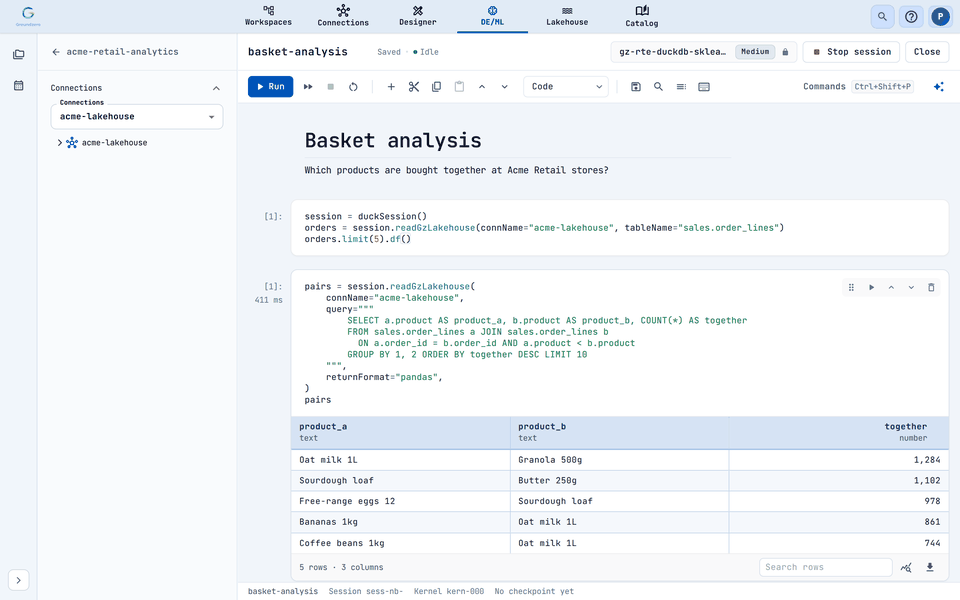
Task: Expand the acme-lakehouse tree node
Action: click(x=59, y=143)
